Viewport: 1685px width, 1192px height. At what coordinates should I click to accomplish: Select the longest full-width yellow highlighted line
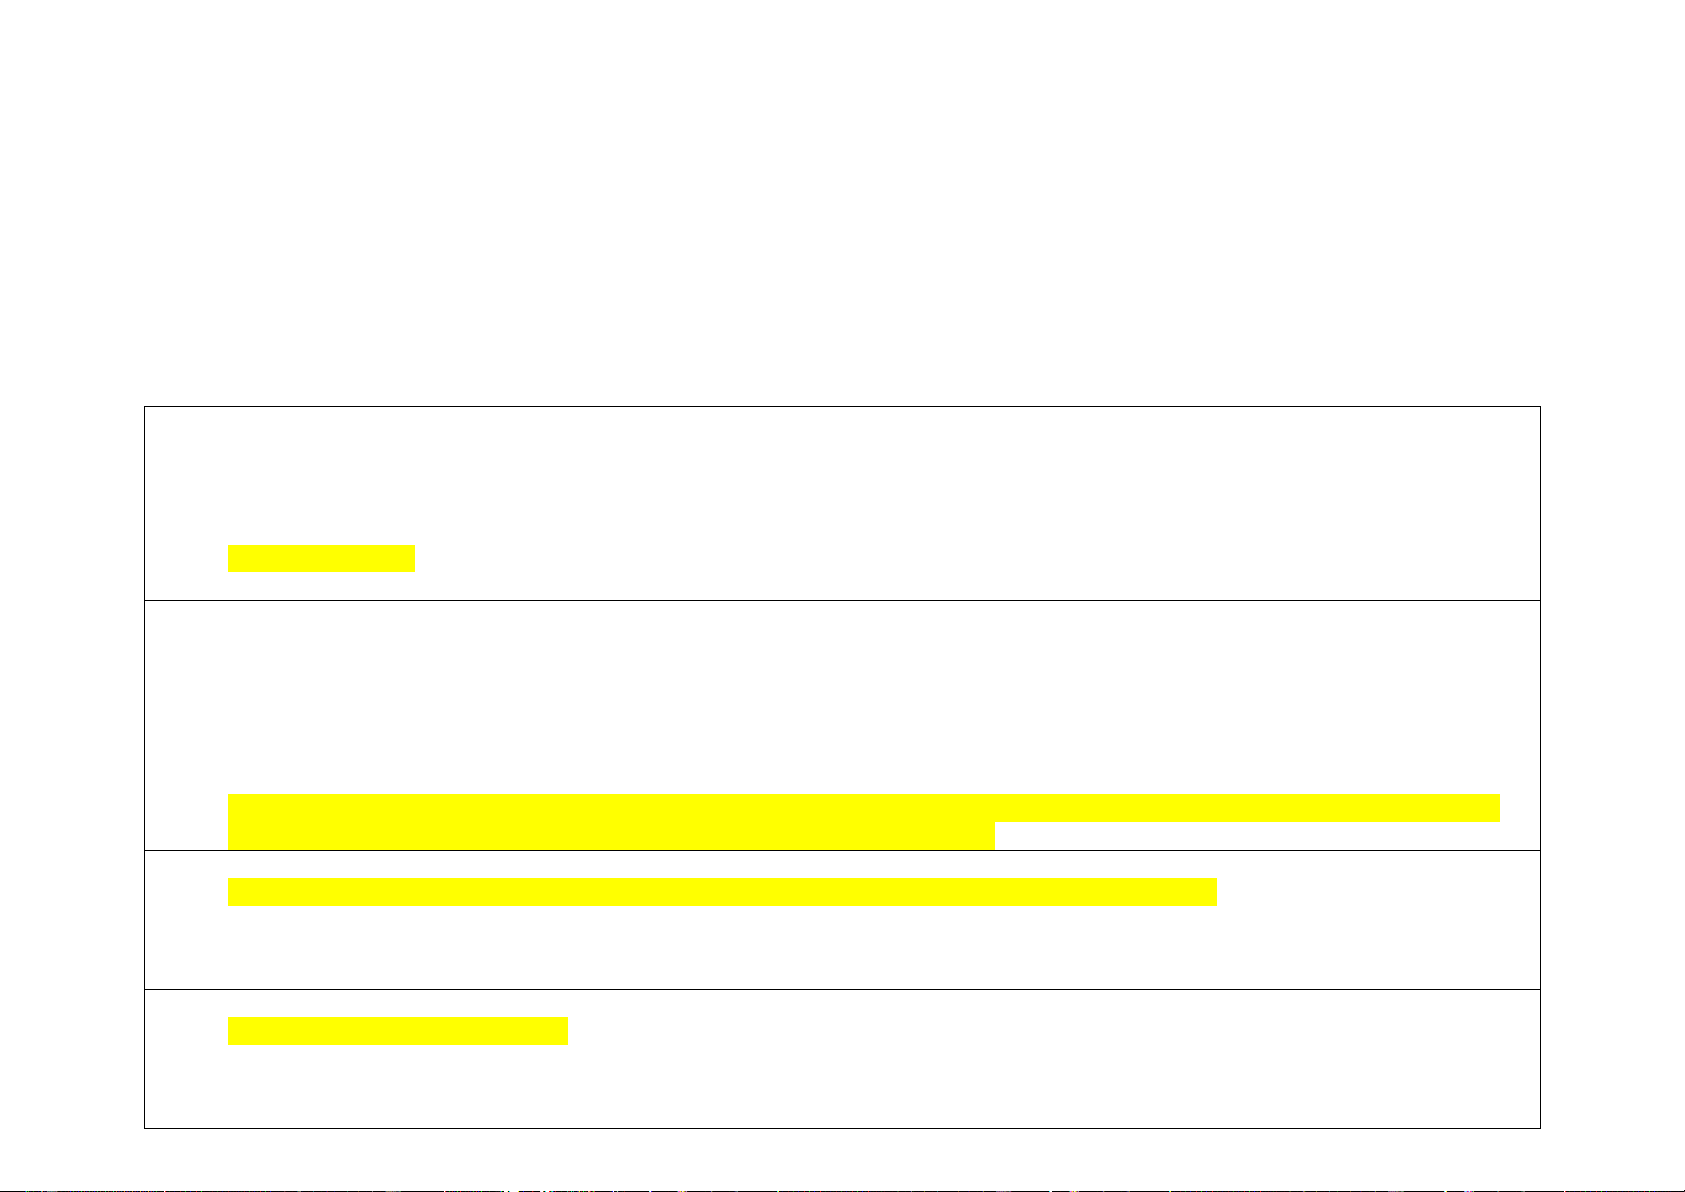click(x=864, y=808)
